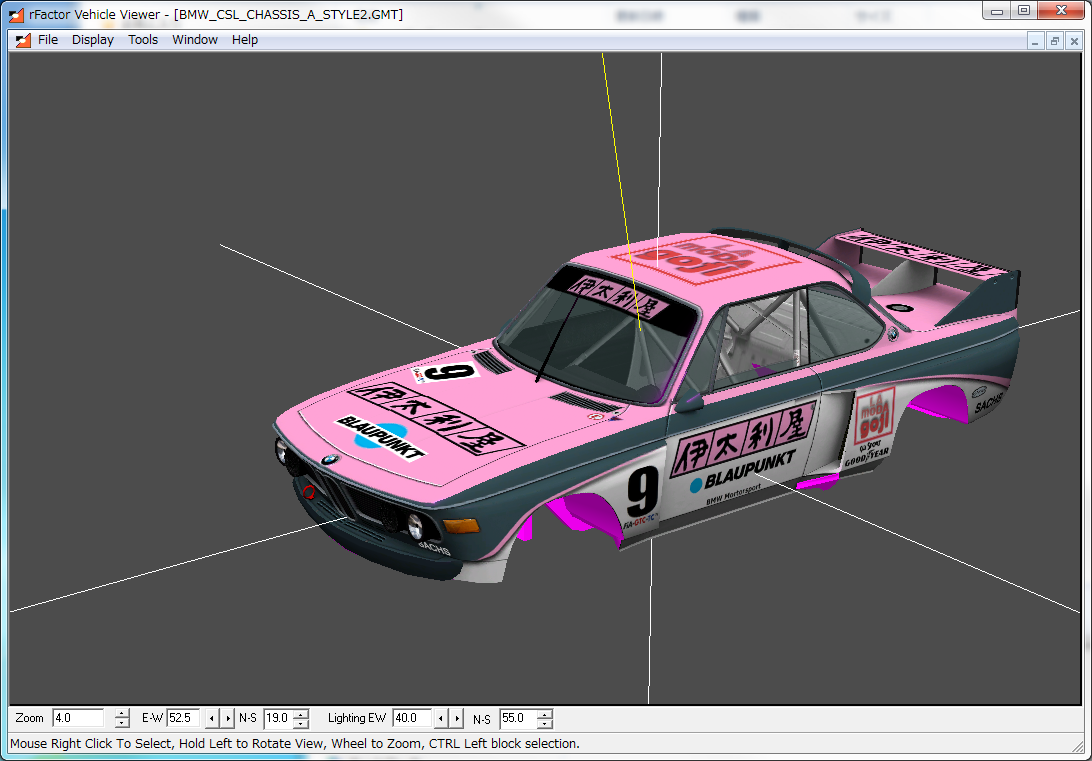Open the Tools menu
1092x761 pixels.
pyautogui.click(x=143, y=40)
